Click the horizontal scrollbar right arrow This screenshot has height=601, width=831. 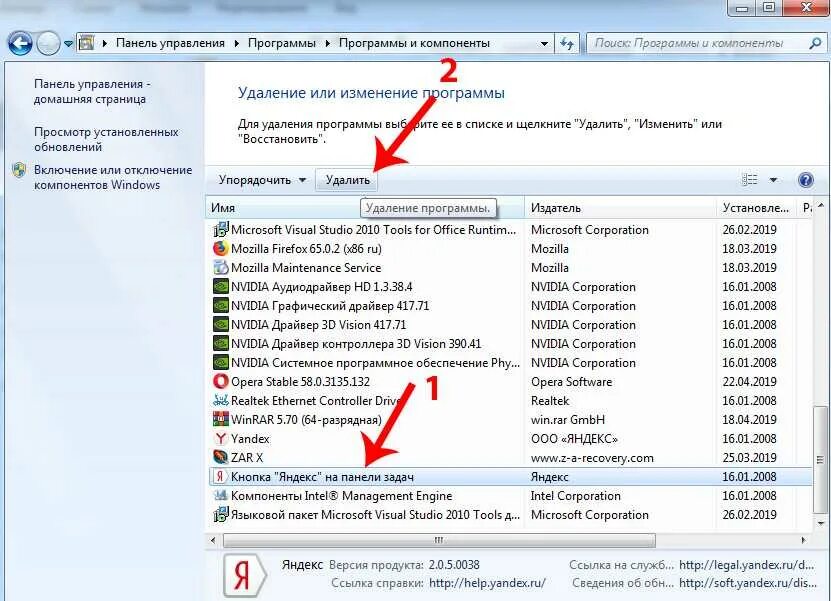(803, 541)
